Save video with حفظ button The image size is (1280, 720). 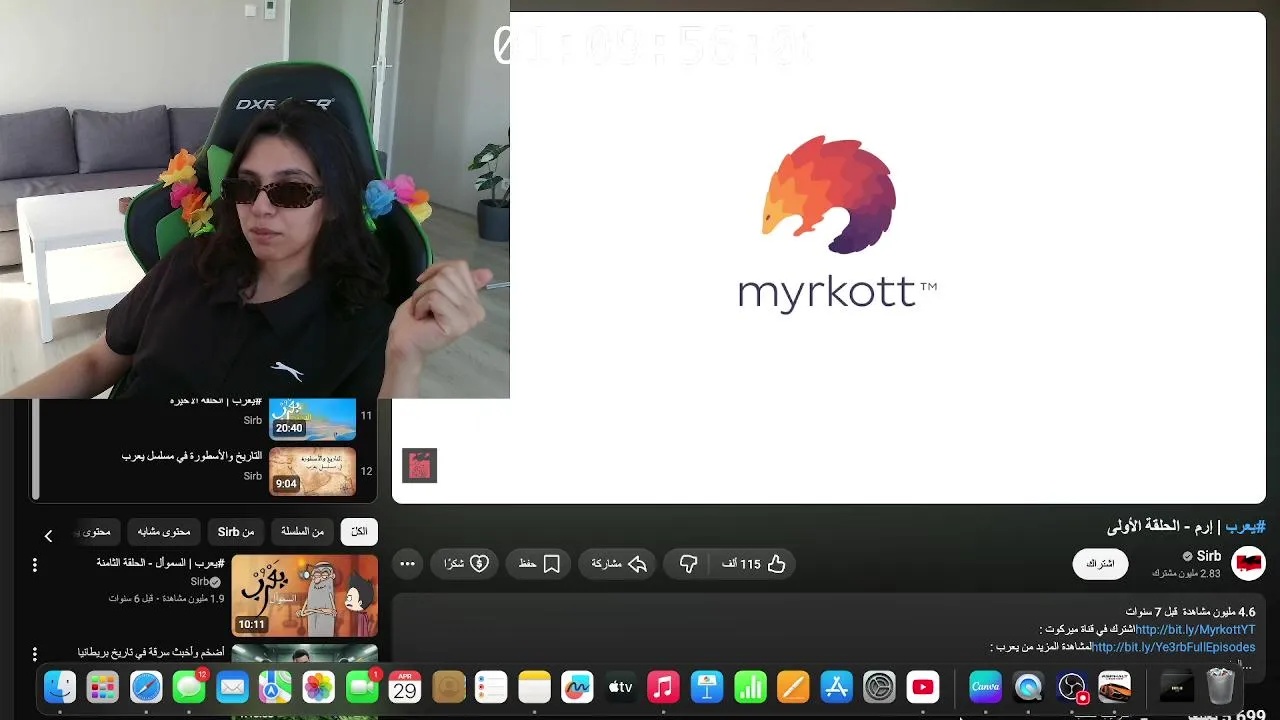click(x=539, y=564)
